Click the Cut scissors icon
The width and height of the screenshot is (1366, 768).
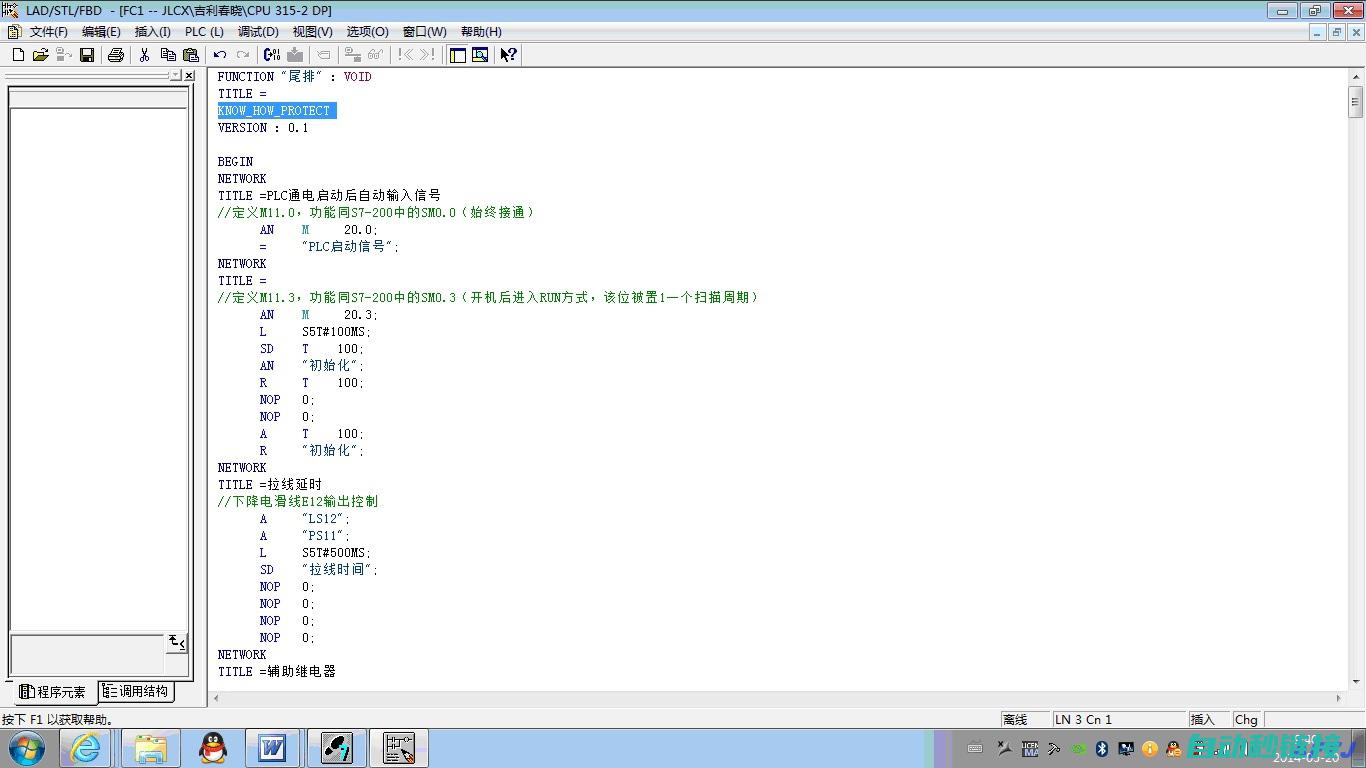(x=144, y=55)
